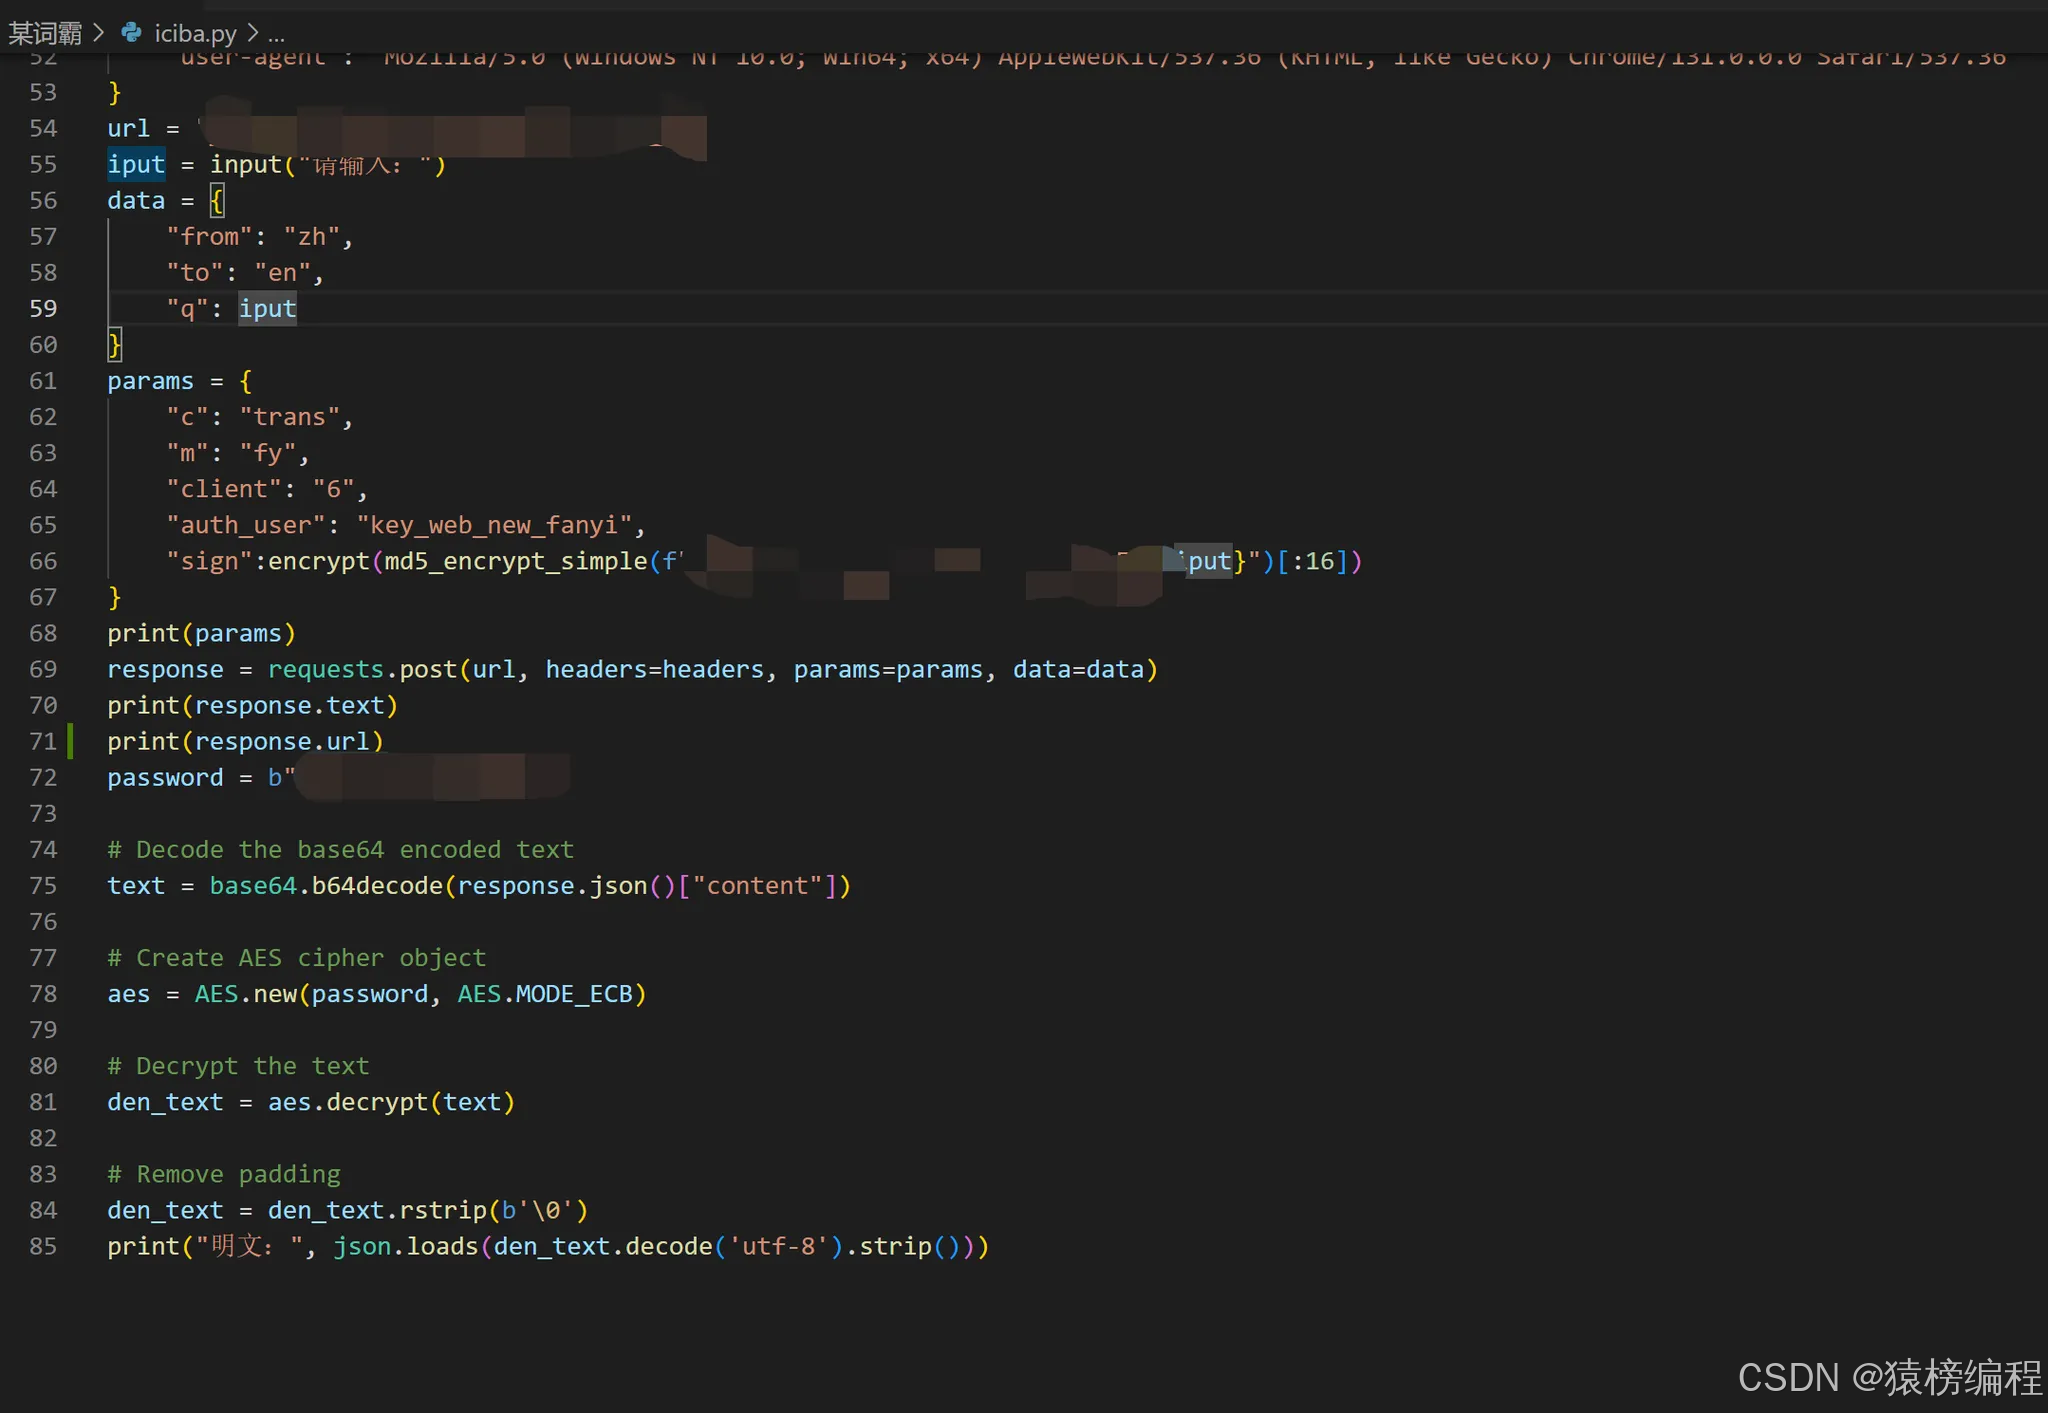Screen dimensions: 2048x1413
Task: Click the opening brace on line 56
Action: [217, 200]
